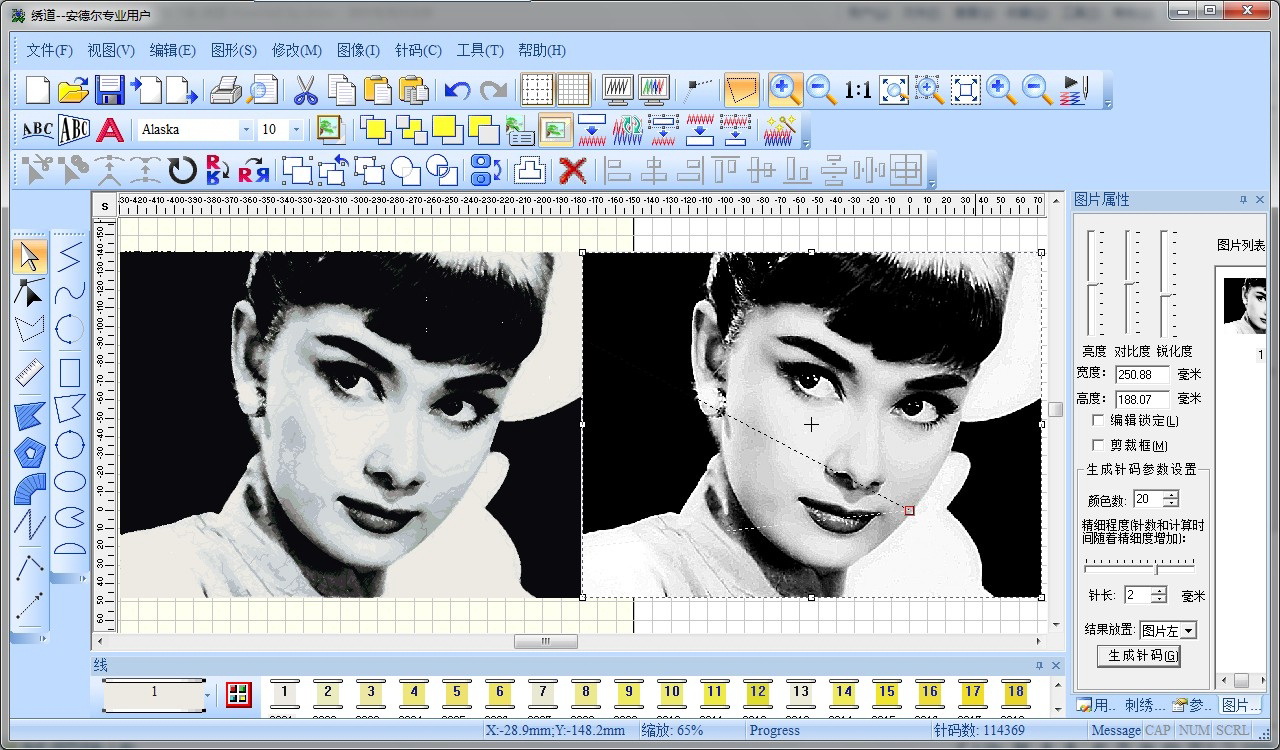Open the 视图(V) menu
Viewport: 1280px width, 750px height.
(111, 50)
